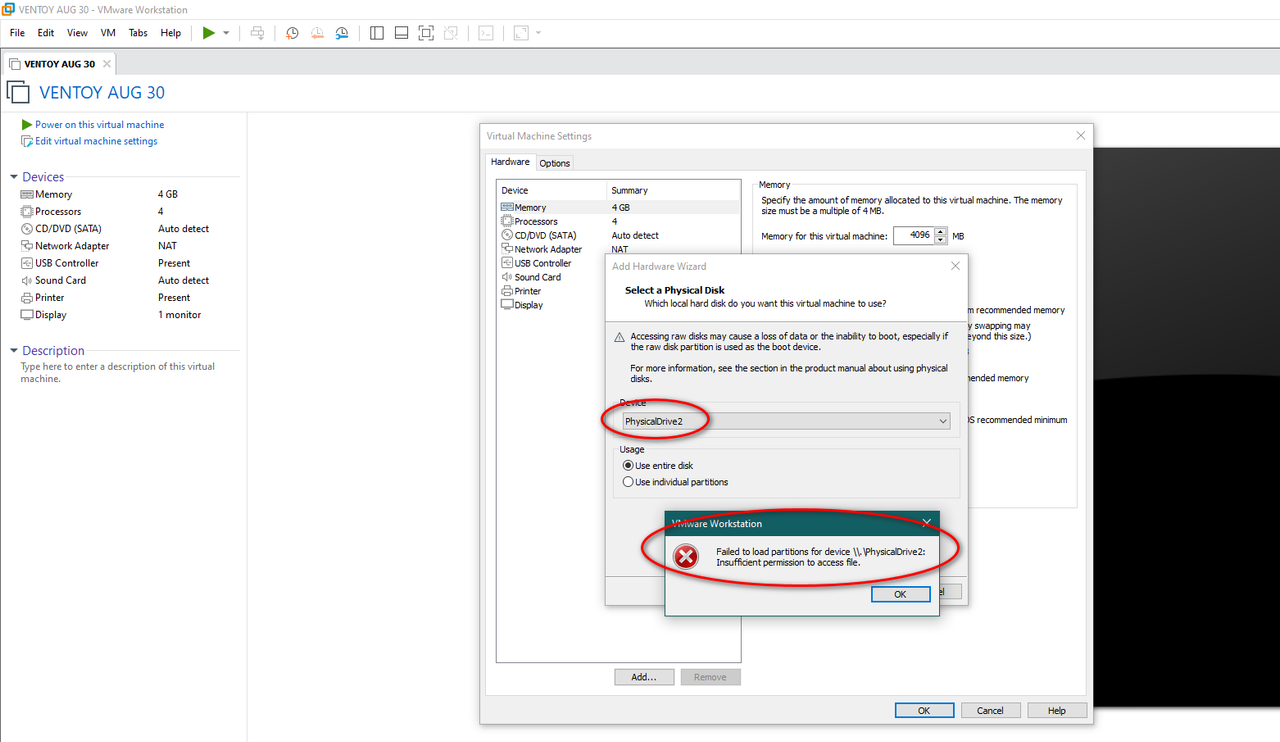Click CD/DVD (SATA) disc icon in left panel

[x=27, y=229]
